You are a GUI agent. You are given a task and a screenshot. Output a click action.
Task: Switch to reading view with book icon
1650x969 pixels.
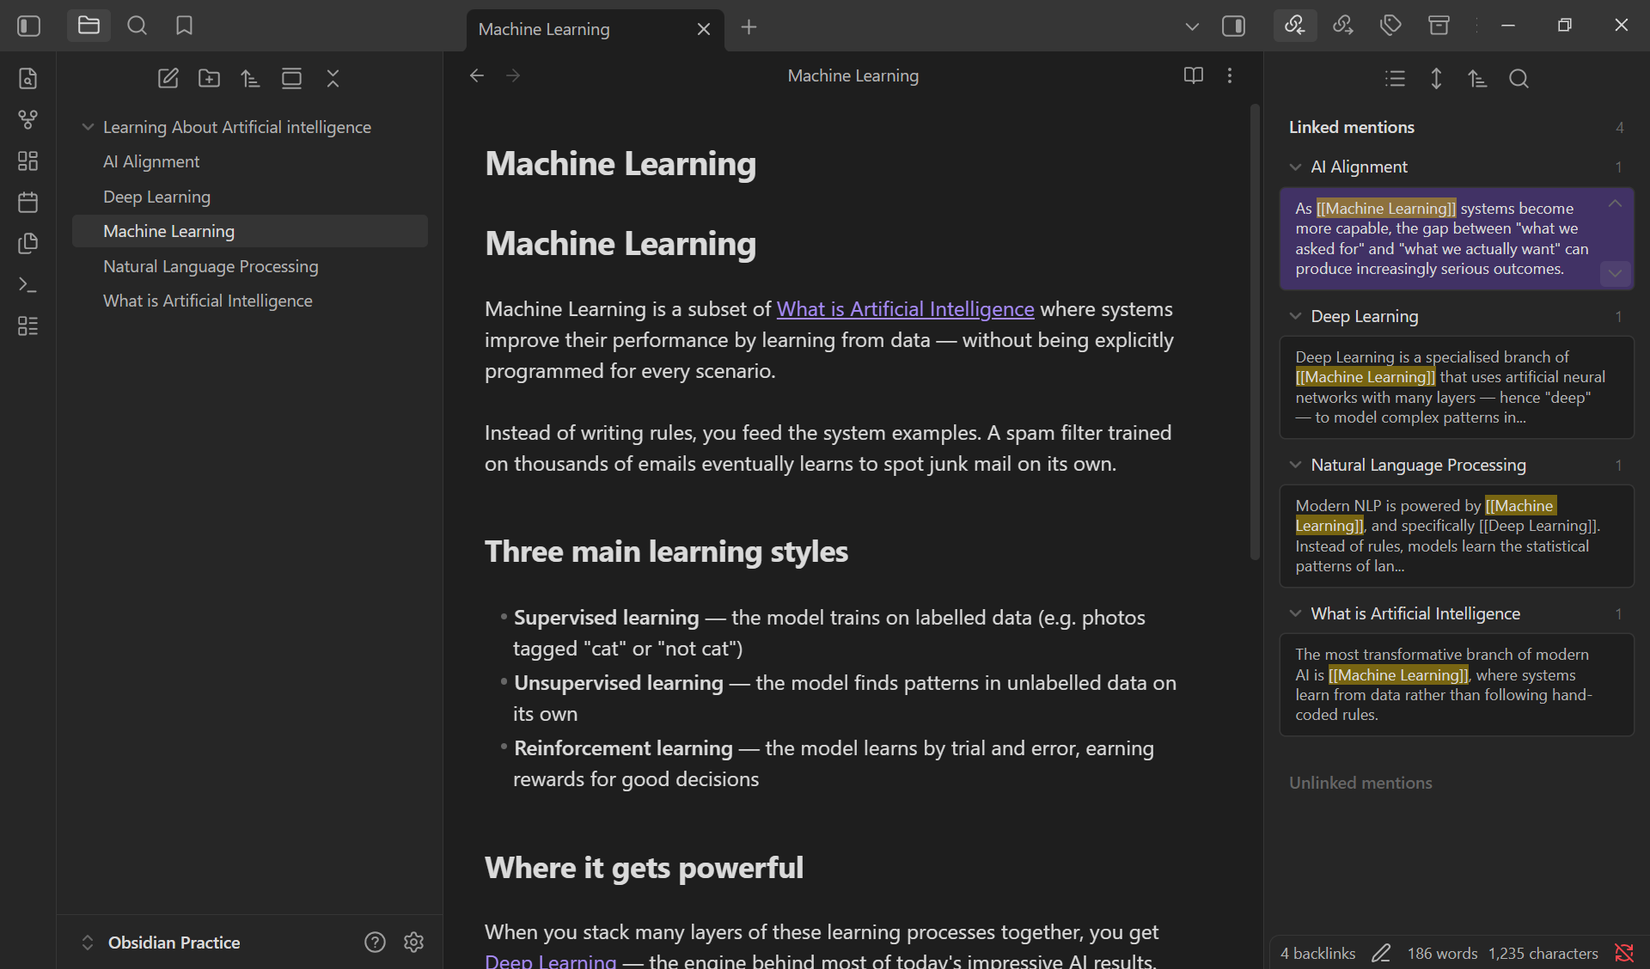click(x=1193, y=76)
